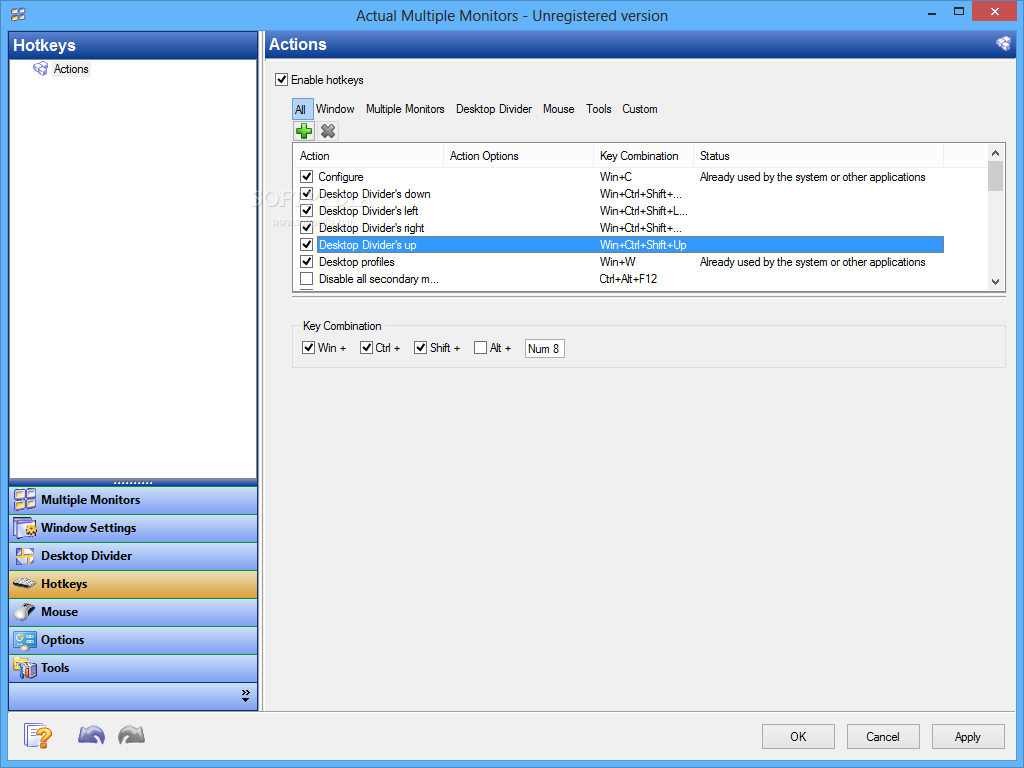Image resolution: width=1024 pixels, height=768 pixels.
Task: Select the Multiple Monitors filter tab
Action: (x=405, y=109)
